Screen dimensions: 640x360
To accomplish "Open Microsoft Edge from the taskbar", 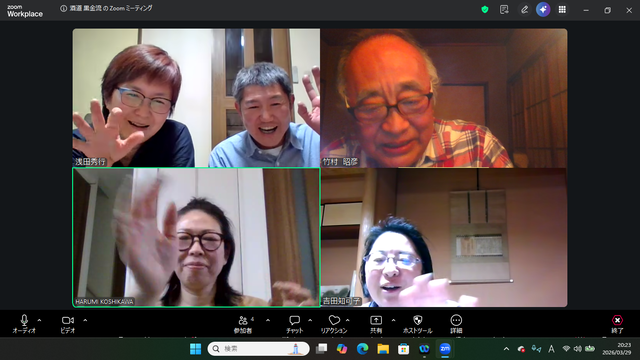I will [362, 349].
